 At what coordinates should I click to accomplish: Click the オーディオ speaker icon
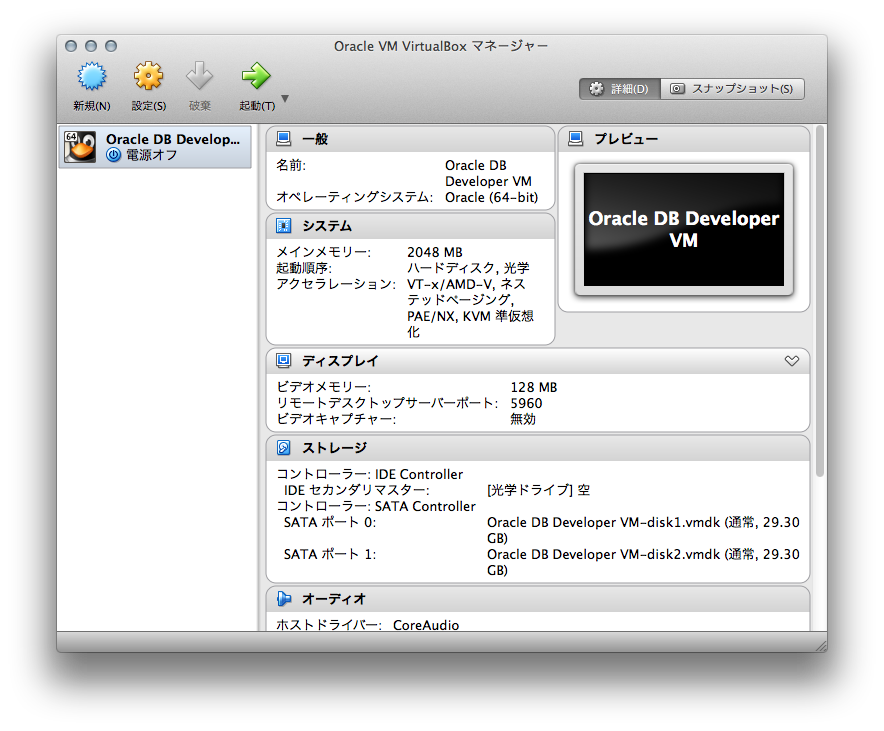[284, 599]
